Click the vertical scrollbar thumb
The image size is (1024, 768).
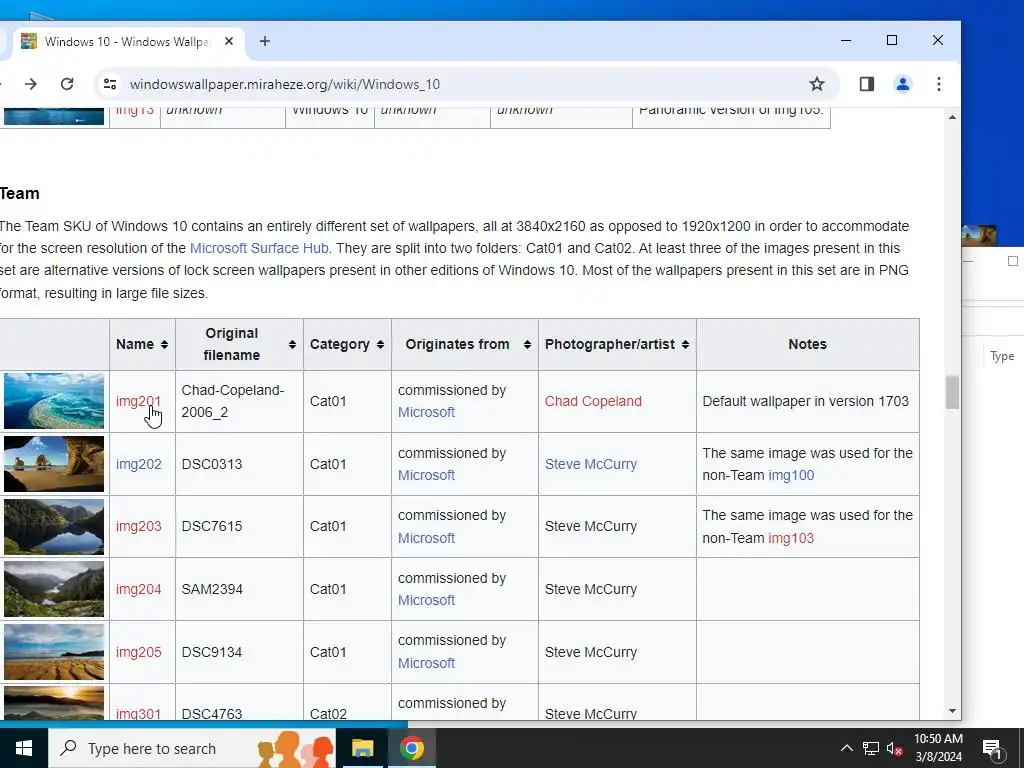[x=952, y=392]
